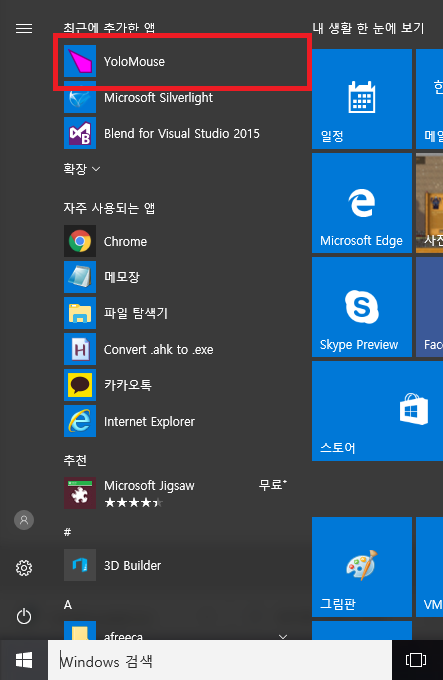Open 메모장 (Notepad) app
Image resolution: width=443 pixels, height=680 pixels.
pos(180,277)
